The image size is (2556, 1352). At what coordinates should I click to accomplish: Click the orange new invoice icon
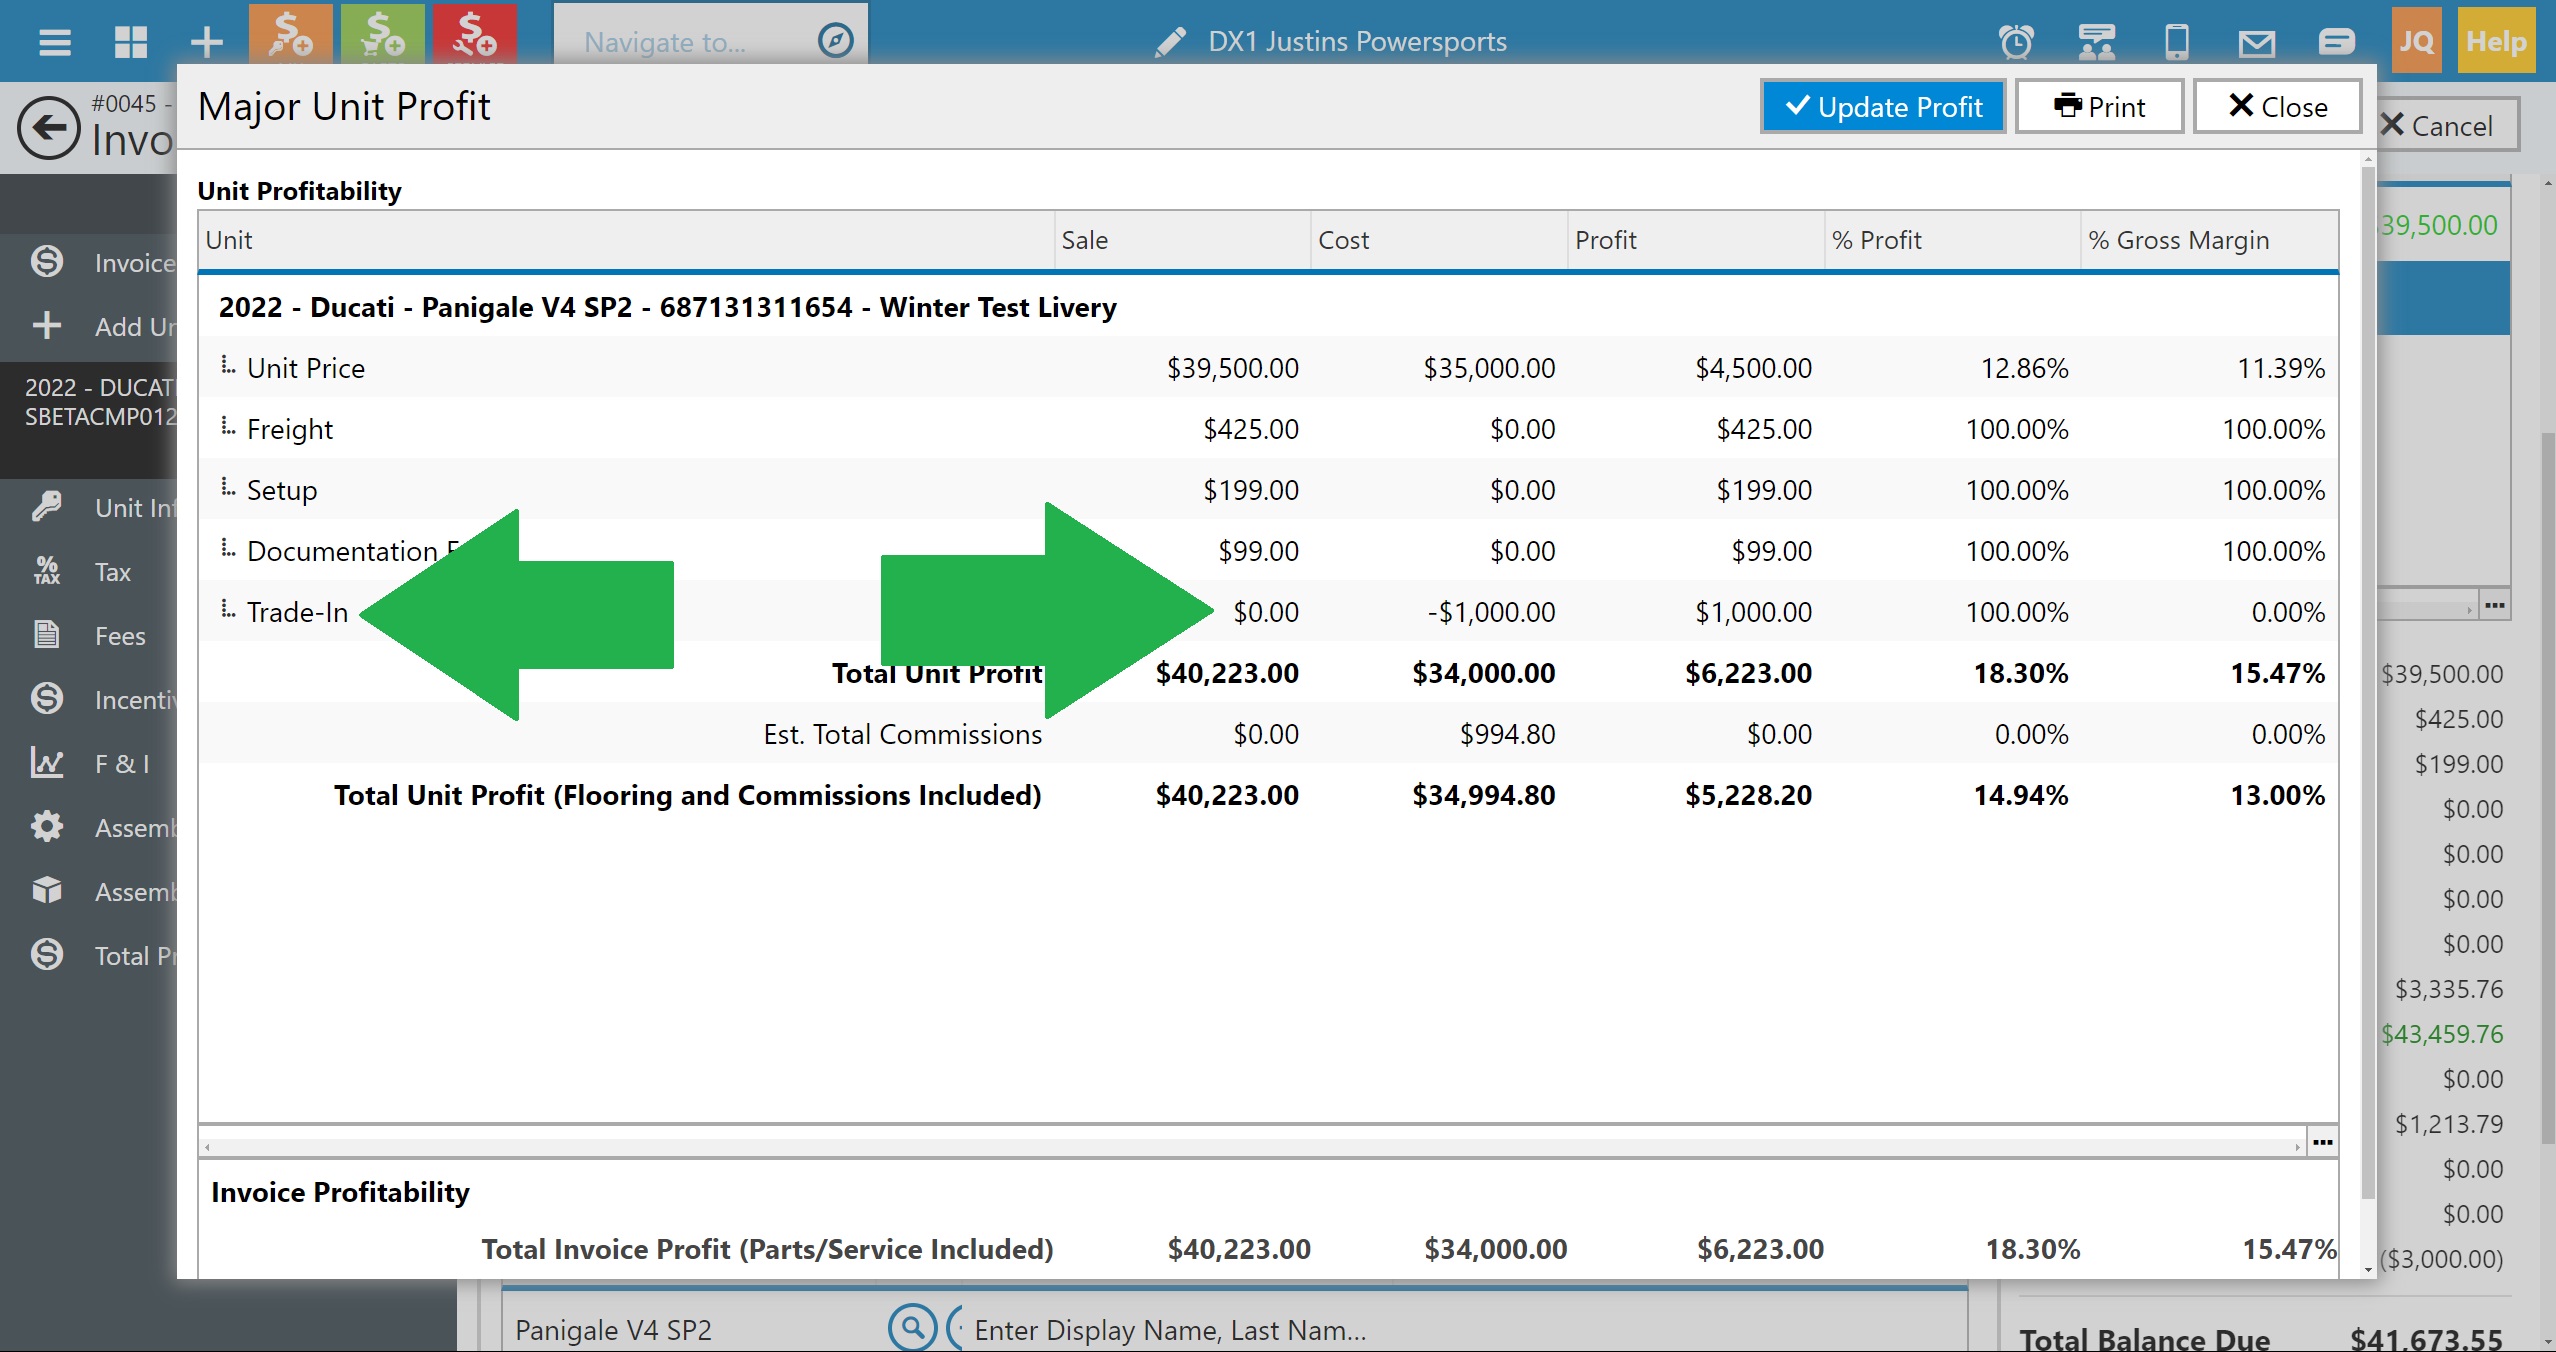point(290,34)
